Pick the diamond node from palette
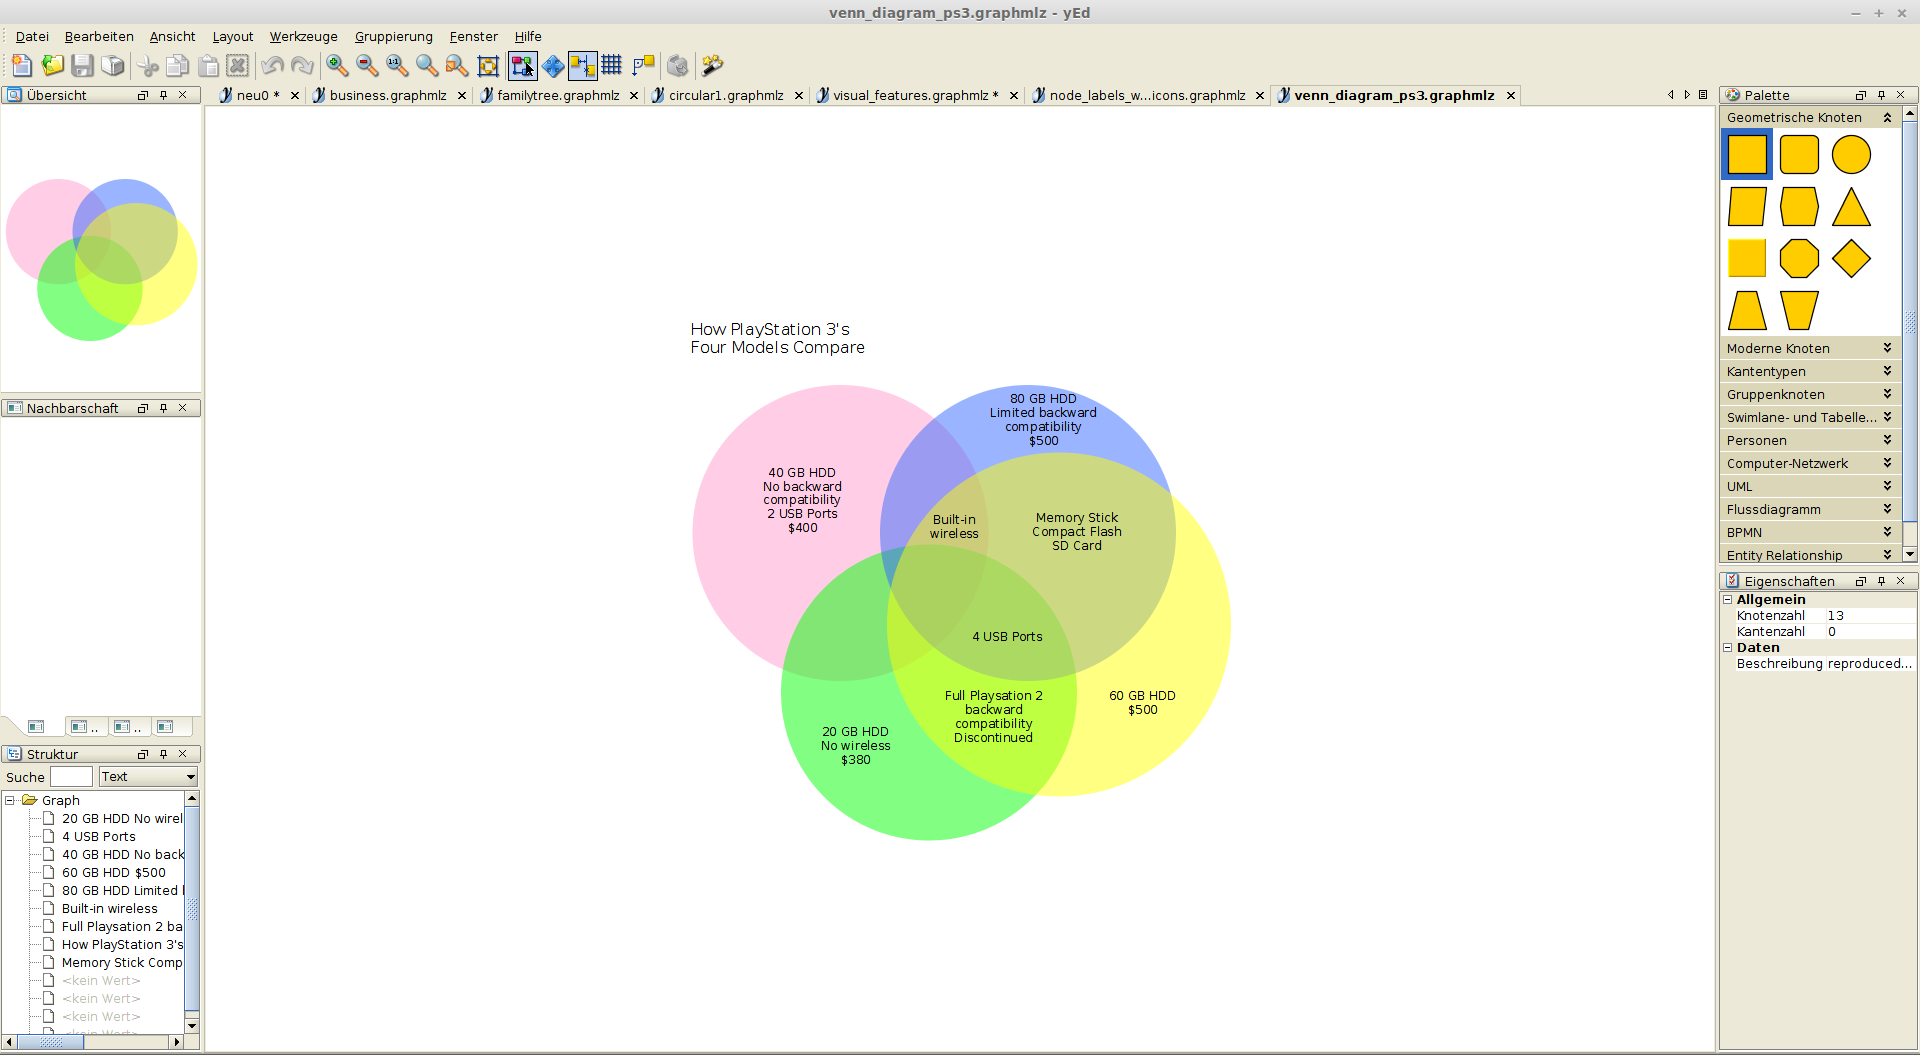This screenshot has width=1920, height=1055. point(1851,259)
